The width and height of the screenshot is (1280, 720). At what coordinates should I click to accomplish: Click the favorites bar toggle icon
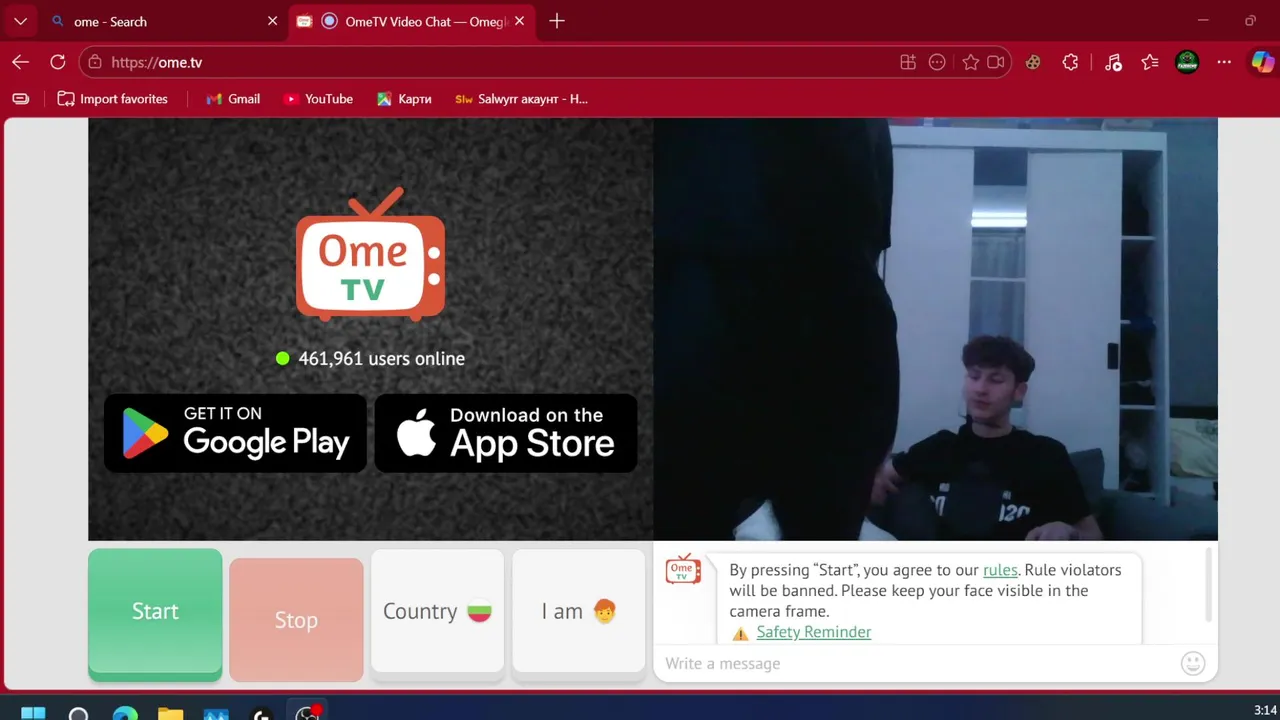[x=20, y=99]
